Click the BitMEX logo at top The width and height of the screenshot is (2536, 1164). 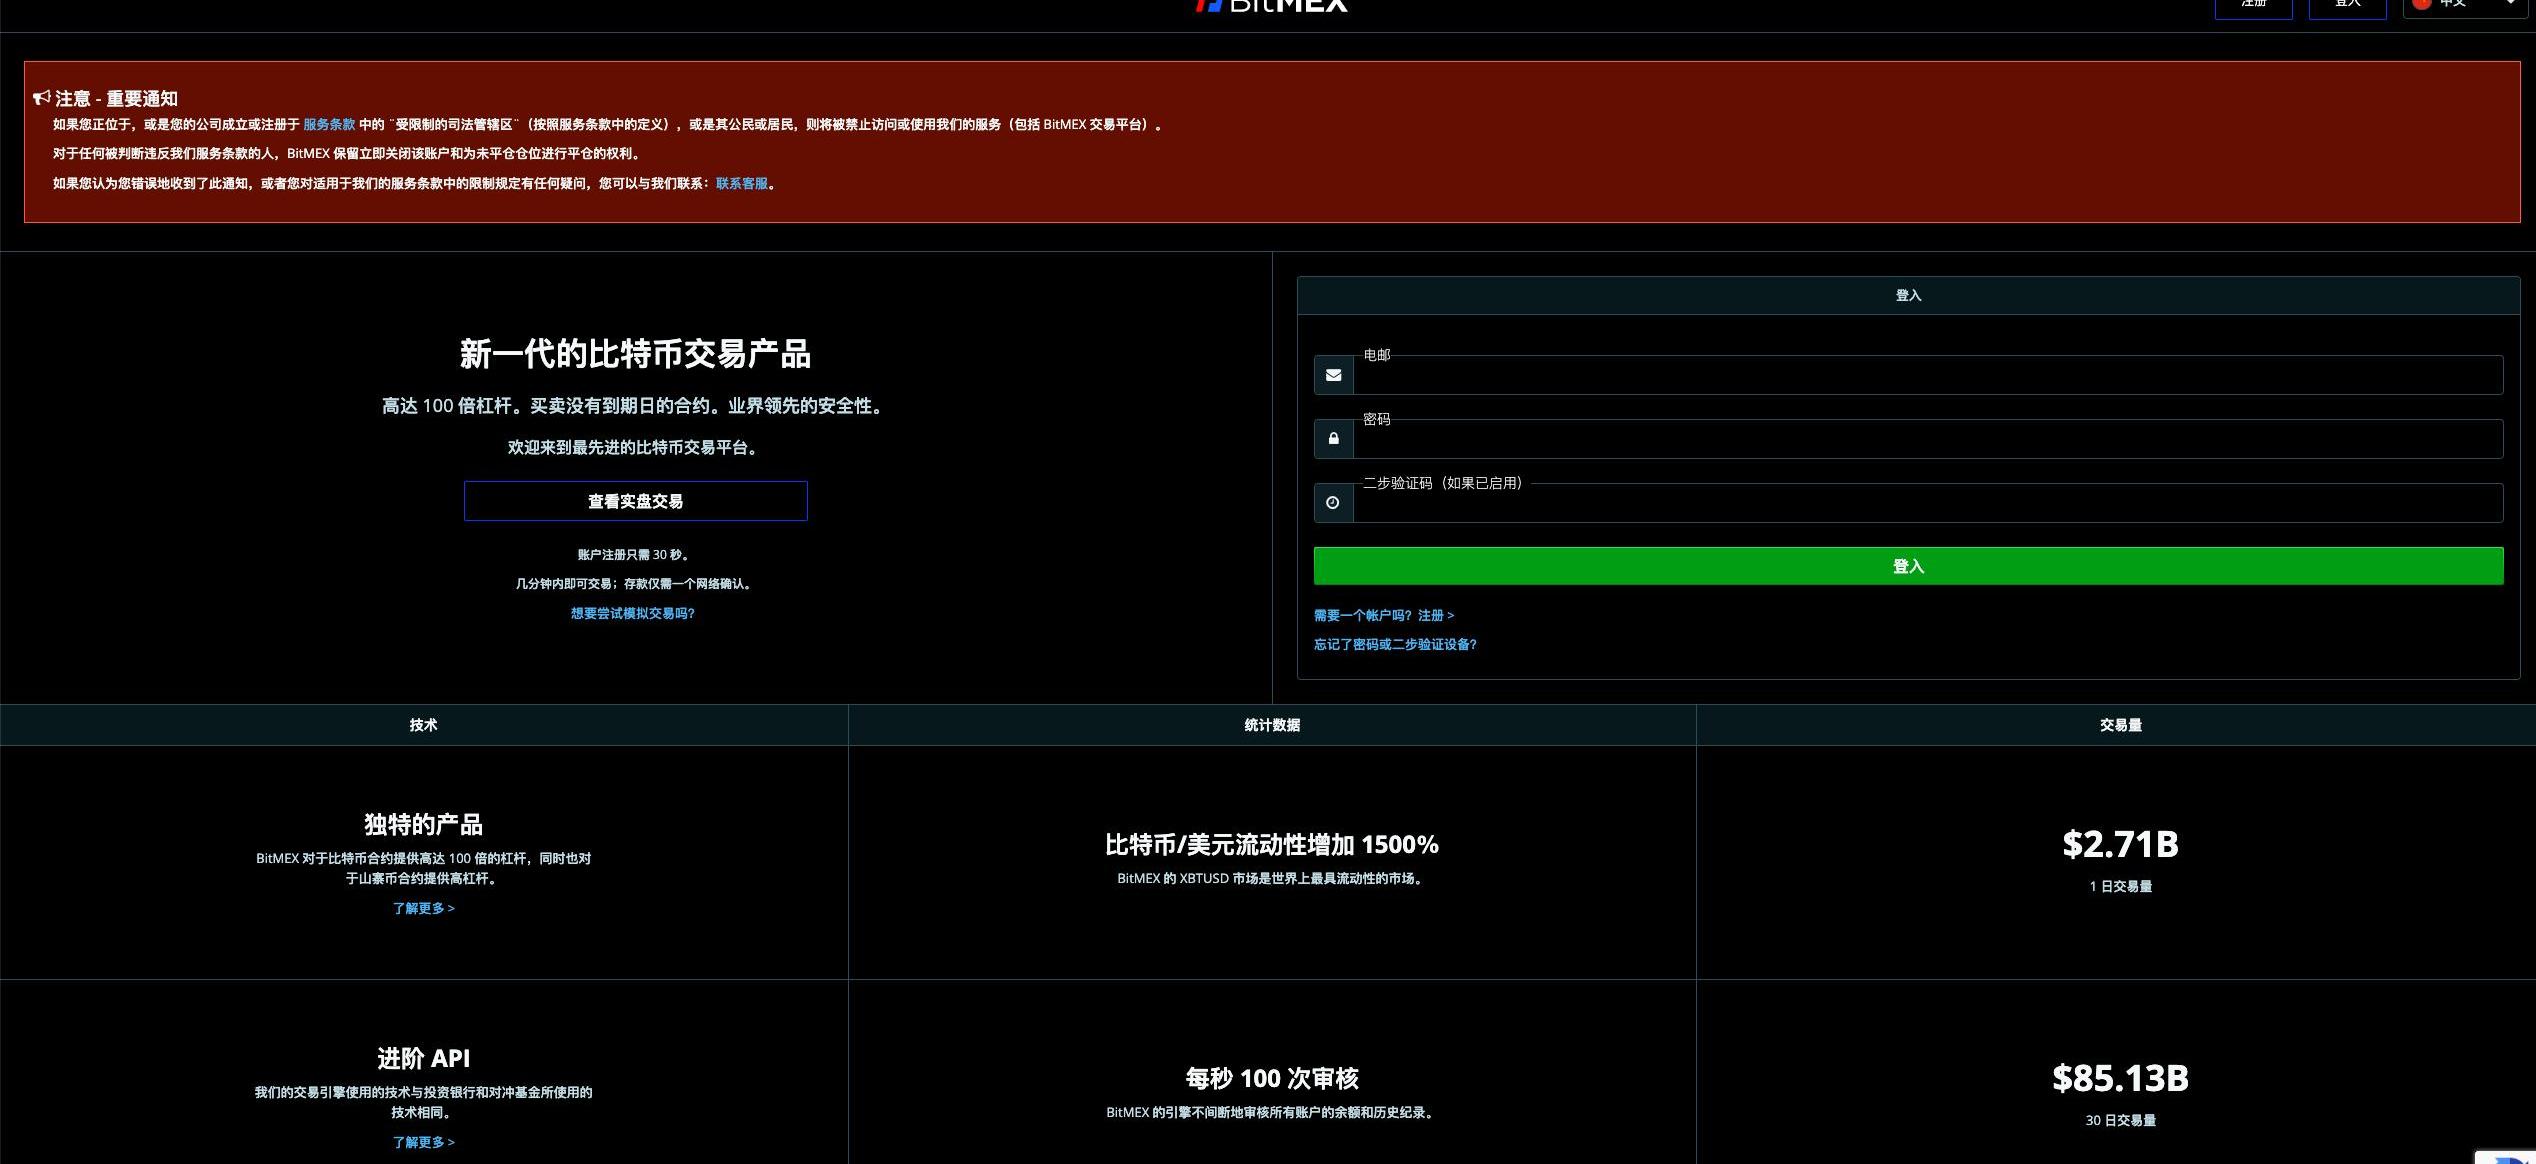[x=1272, y=5]
